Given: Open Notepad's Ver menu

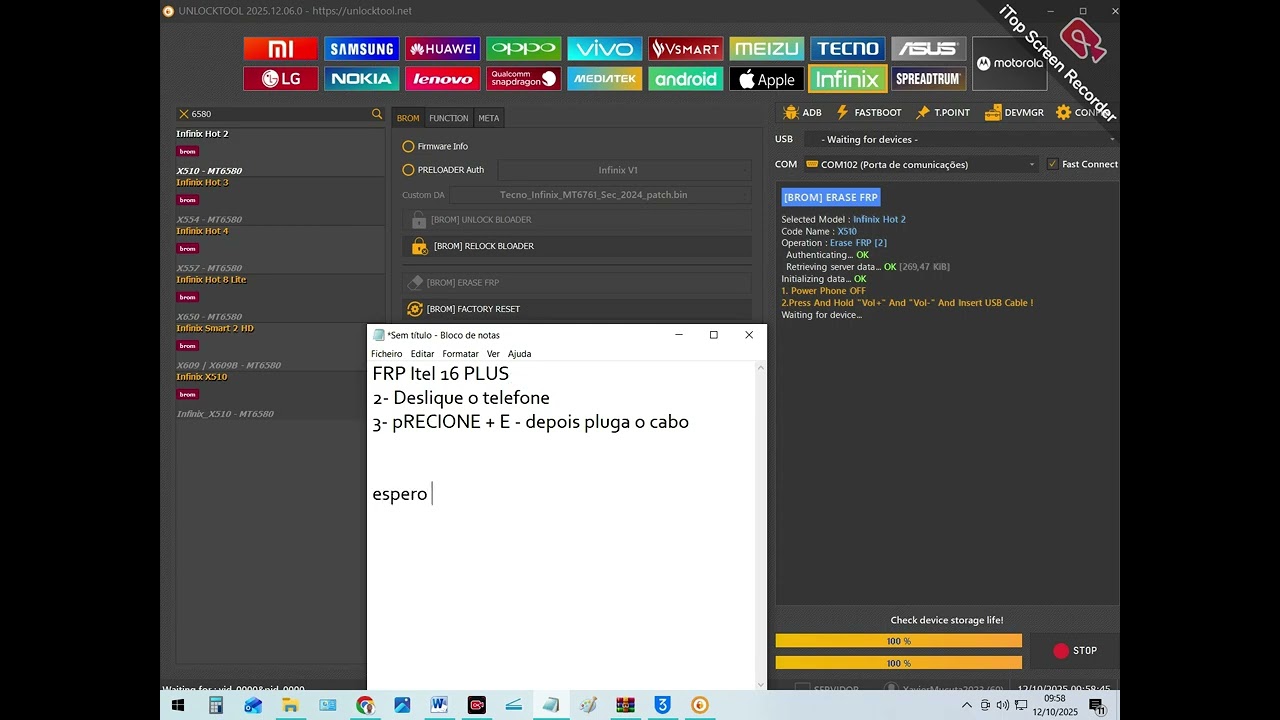Looking at the screenshot, I should (493, 354).
